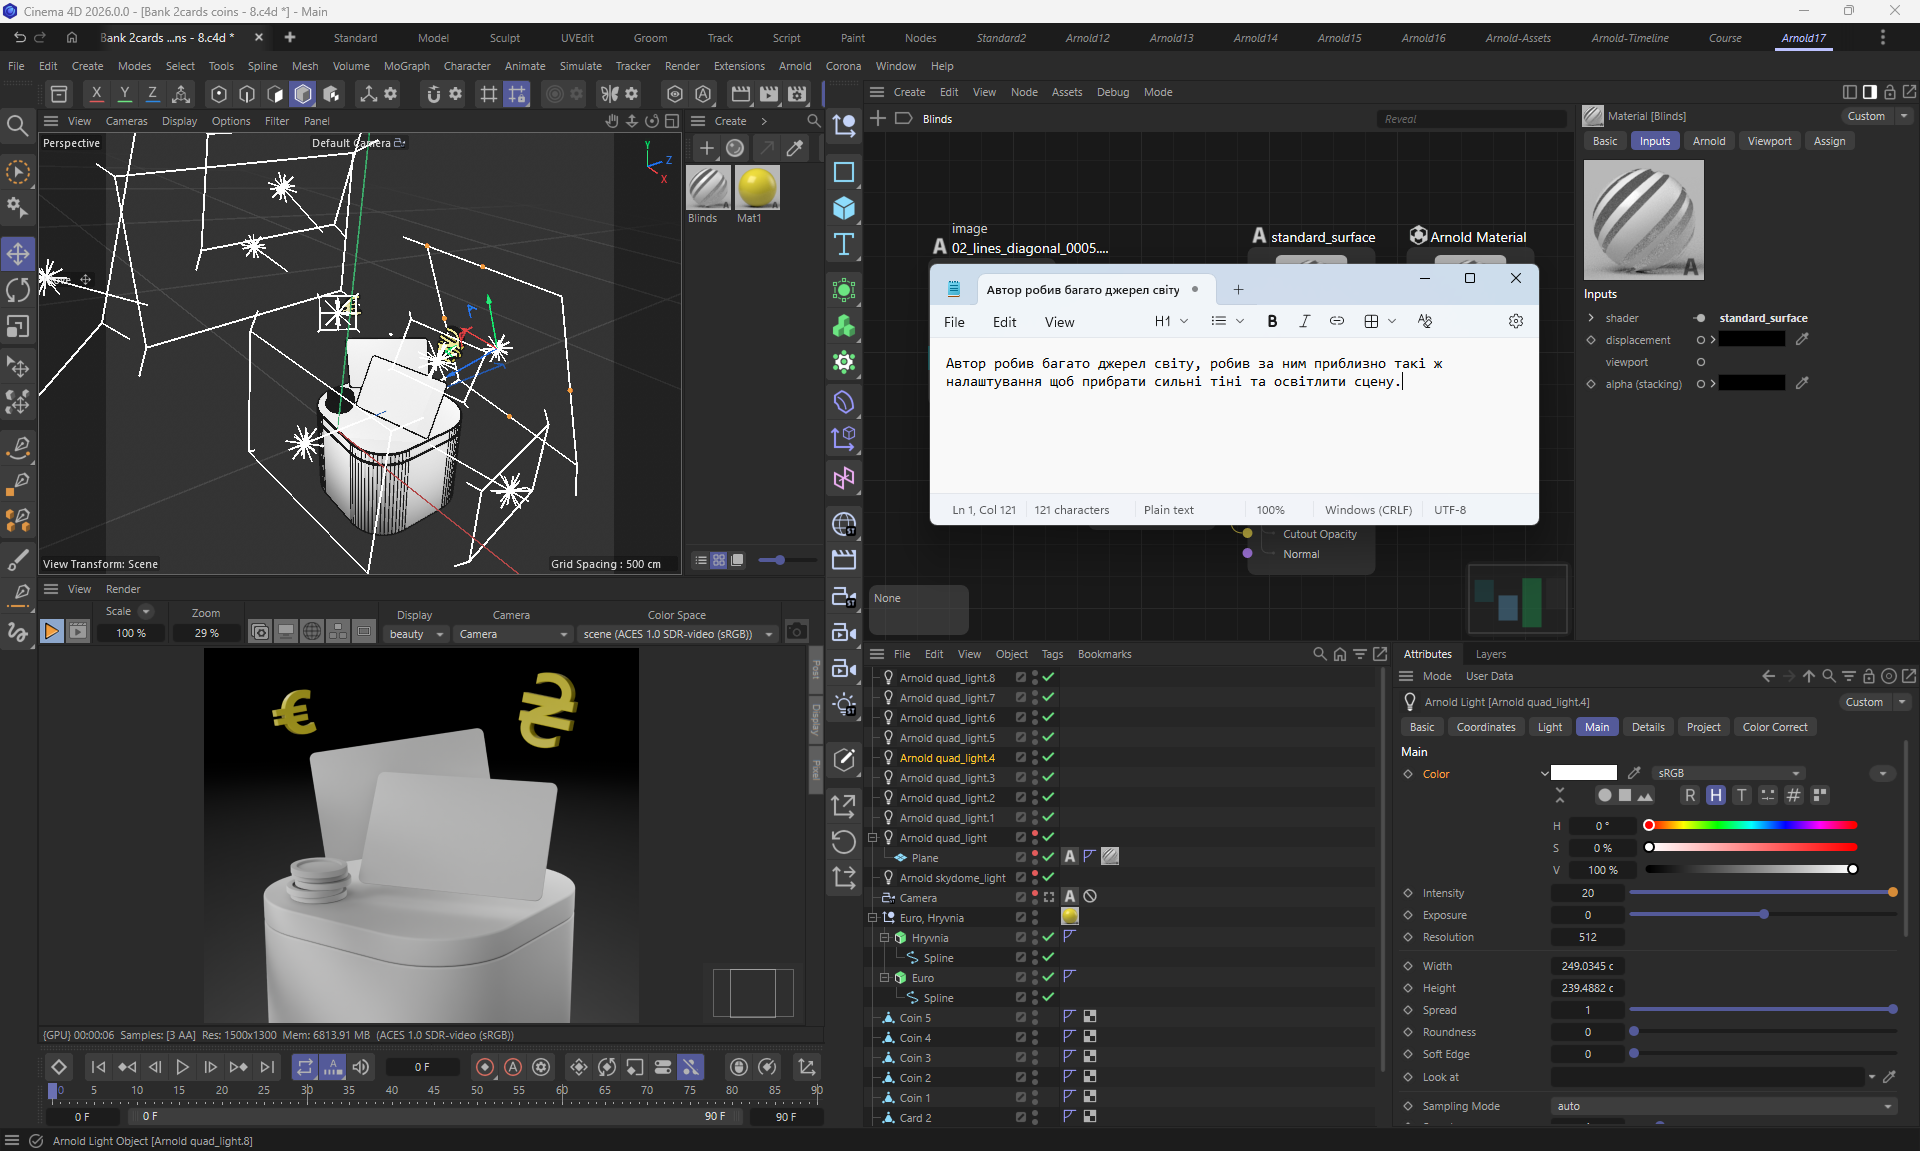
Task: Toggle enable checkmark for Arnold quad_light.8
Action: click(x=1048, y=677)
